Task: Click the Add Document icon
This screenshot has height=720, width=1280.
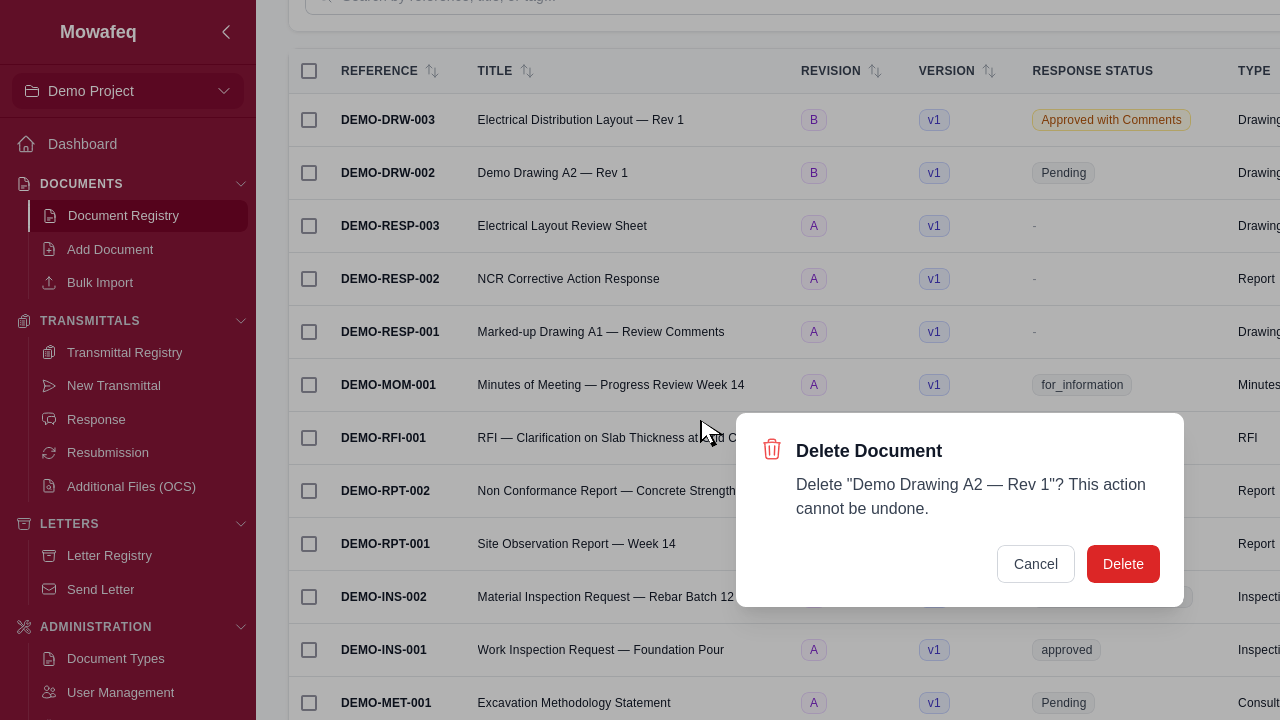Action: 47,249
